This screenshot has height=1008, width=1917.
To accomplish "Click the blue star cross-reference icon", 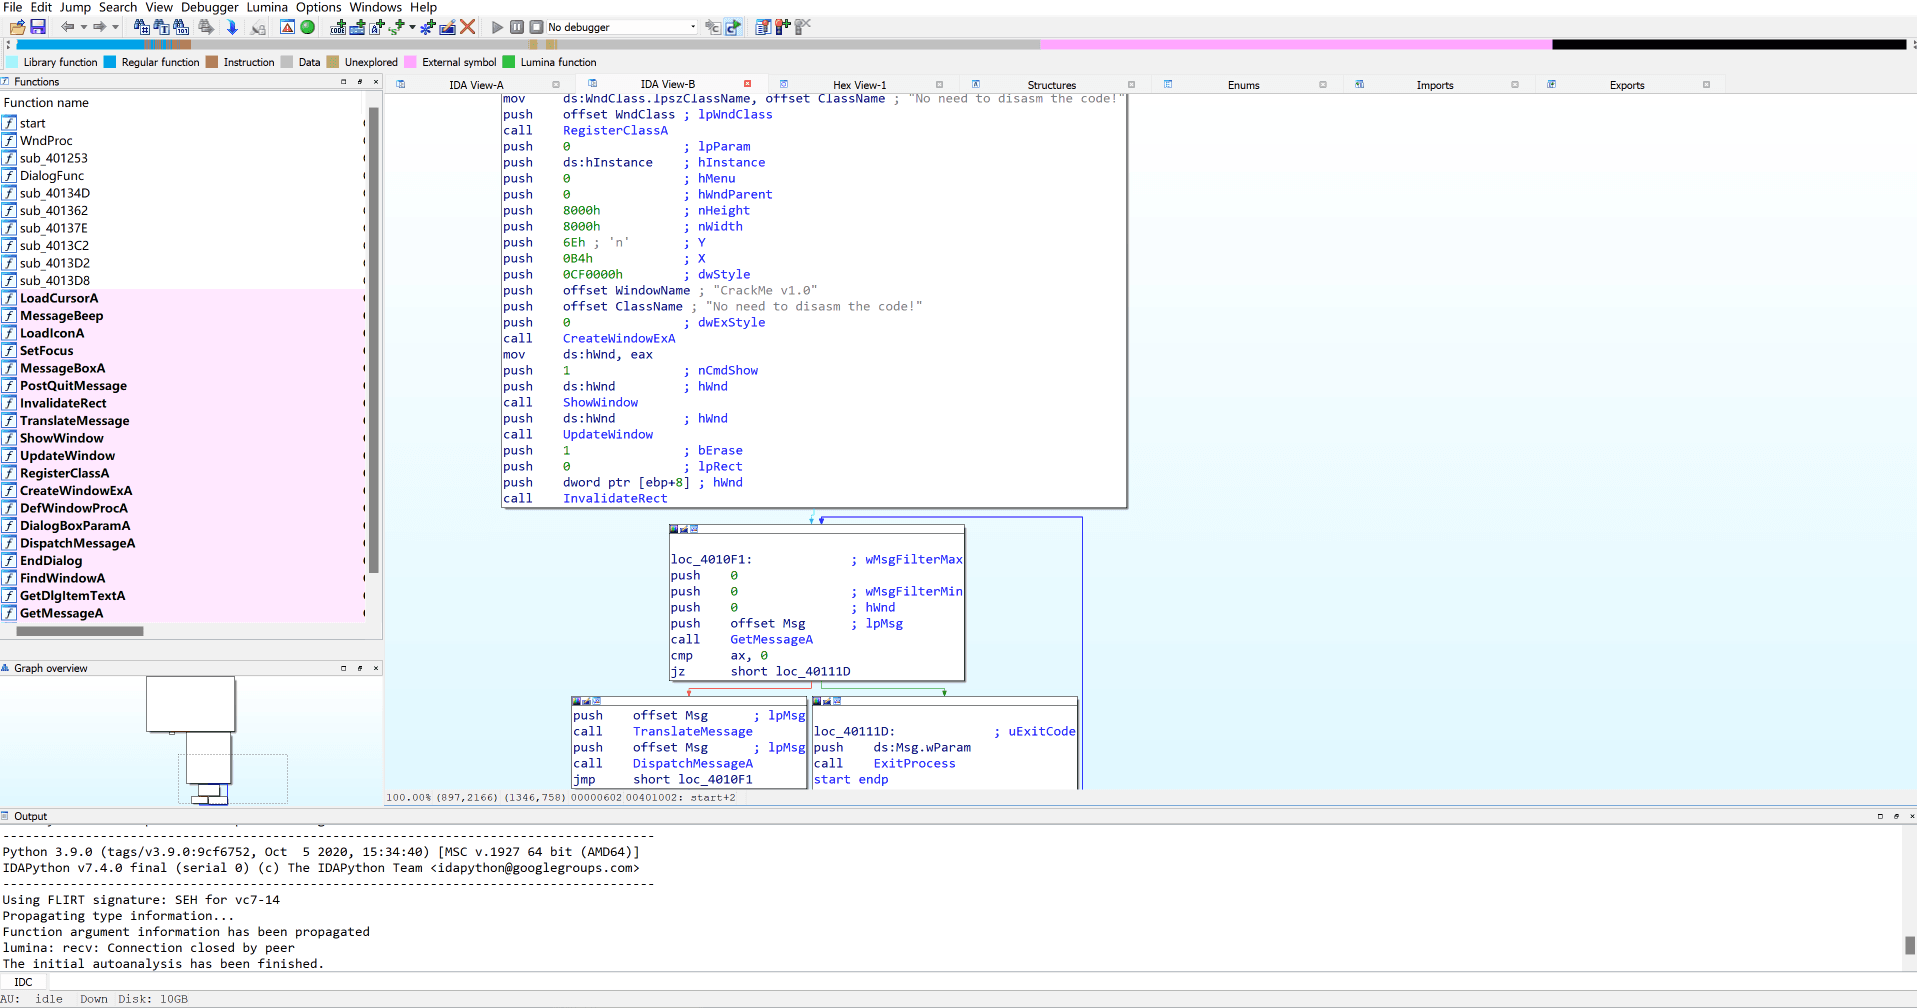I will pyautogui.click(x=426, y=27).
